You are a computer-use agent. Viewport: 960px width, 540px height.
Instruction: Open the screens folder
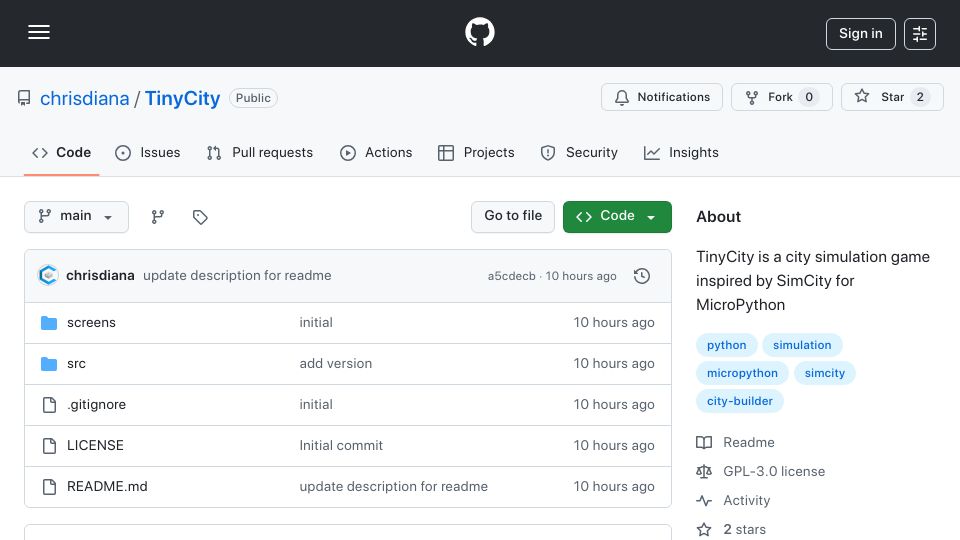[x=91, y=323]
